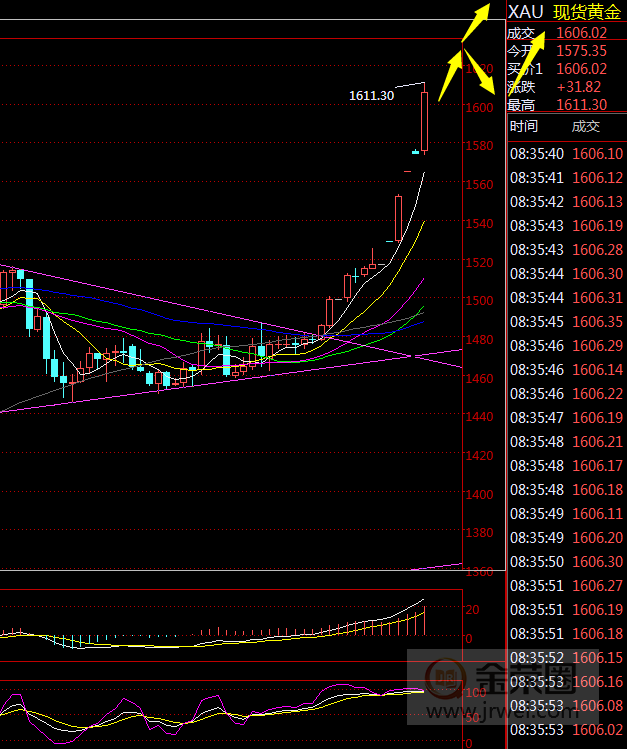Select the XAU symbol label
Image resolution: width=627 pixels, height=749 pixels.
(x=525, y=12)
